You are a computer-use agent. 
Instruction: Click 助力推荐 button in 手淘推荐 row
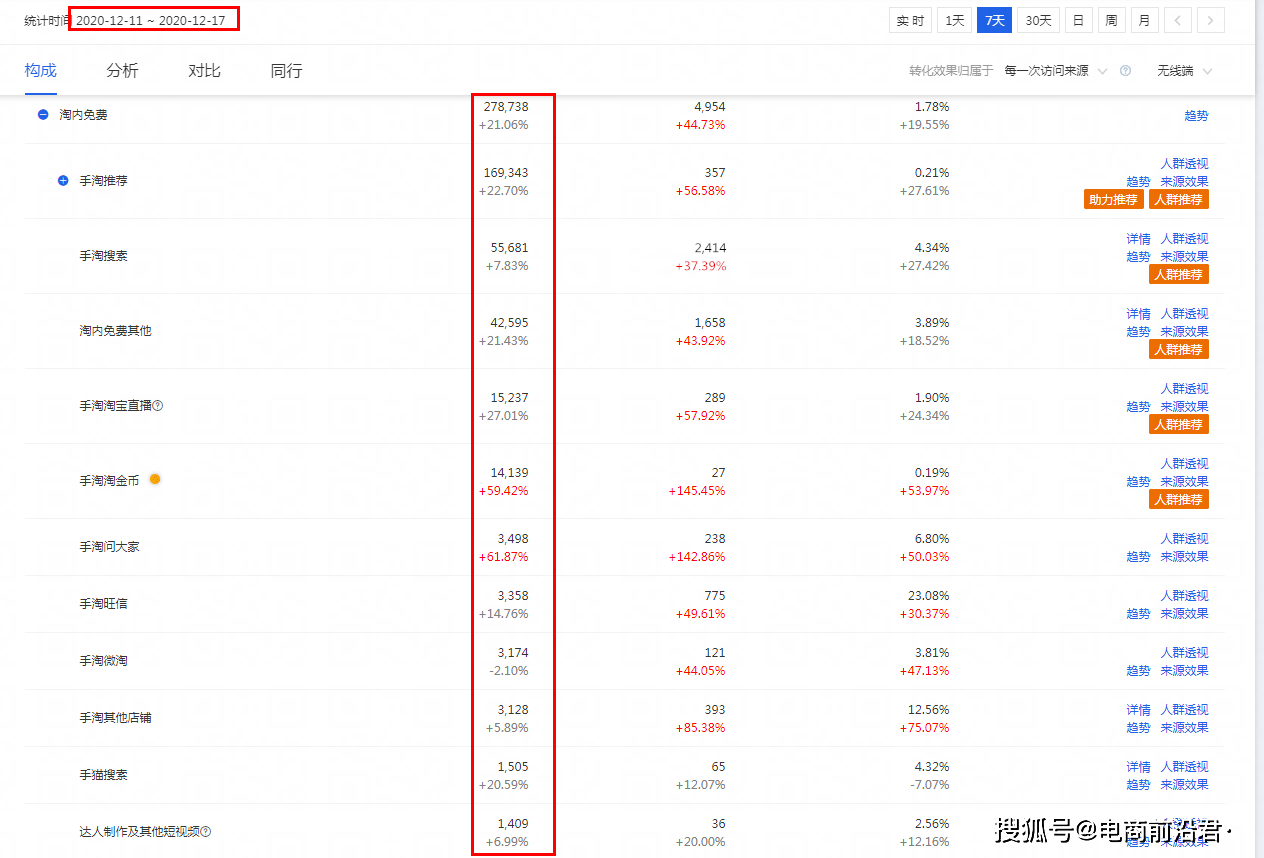tap(1113, 199)
